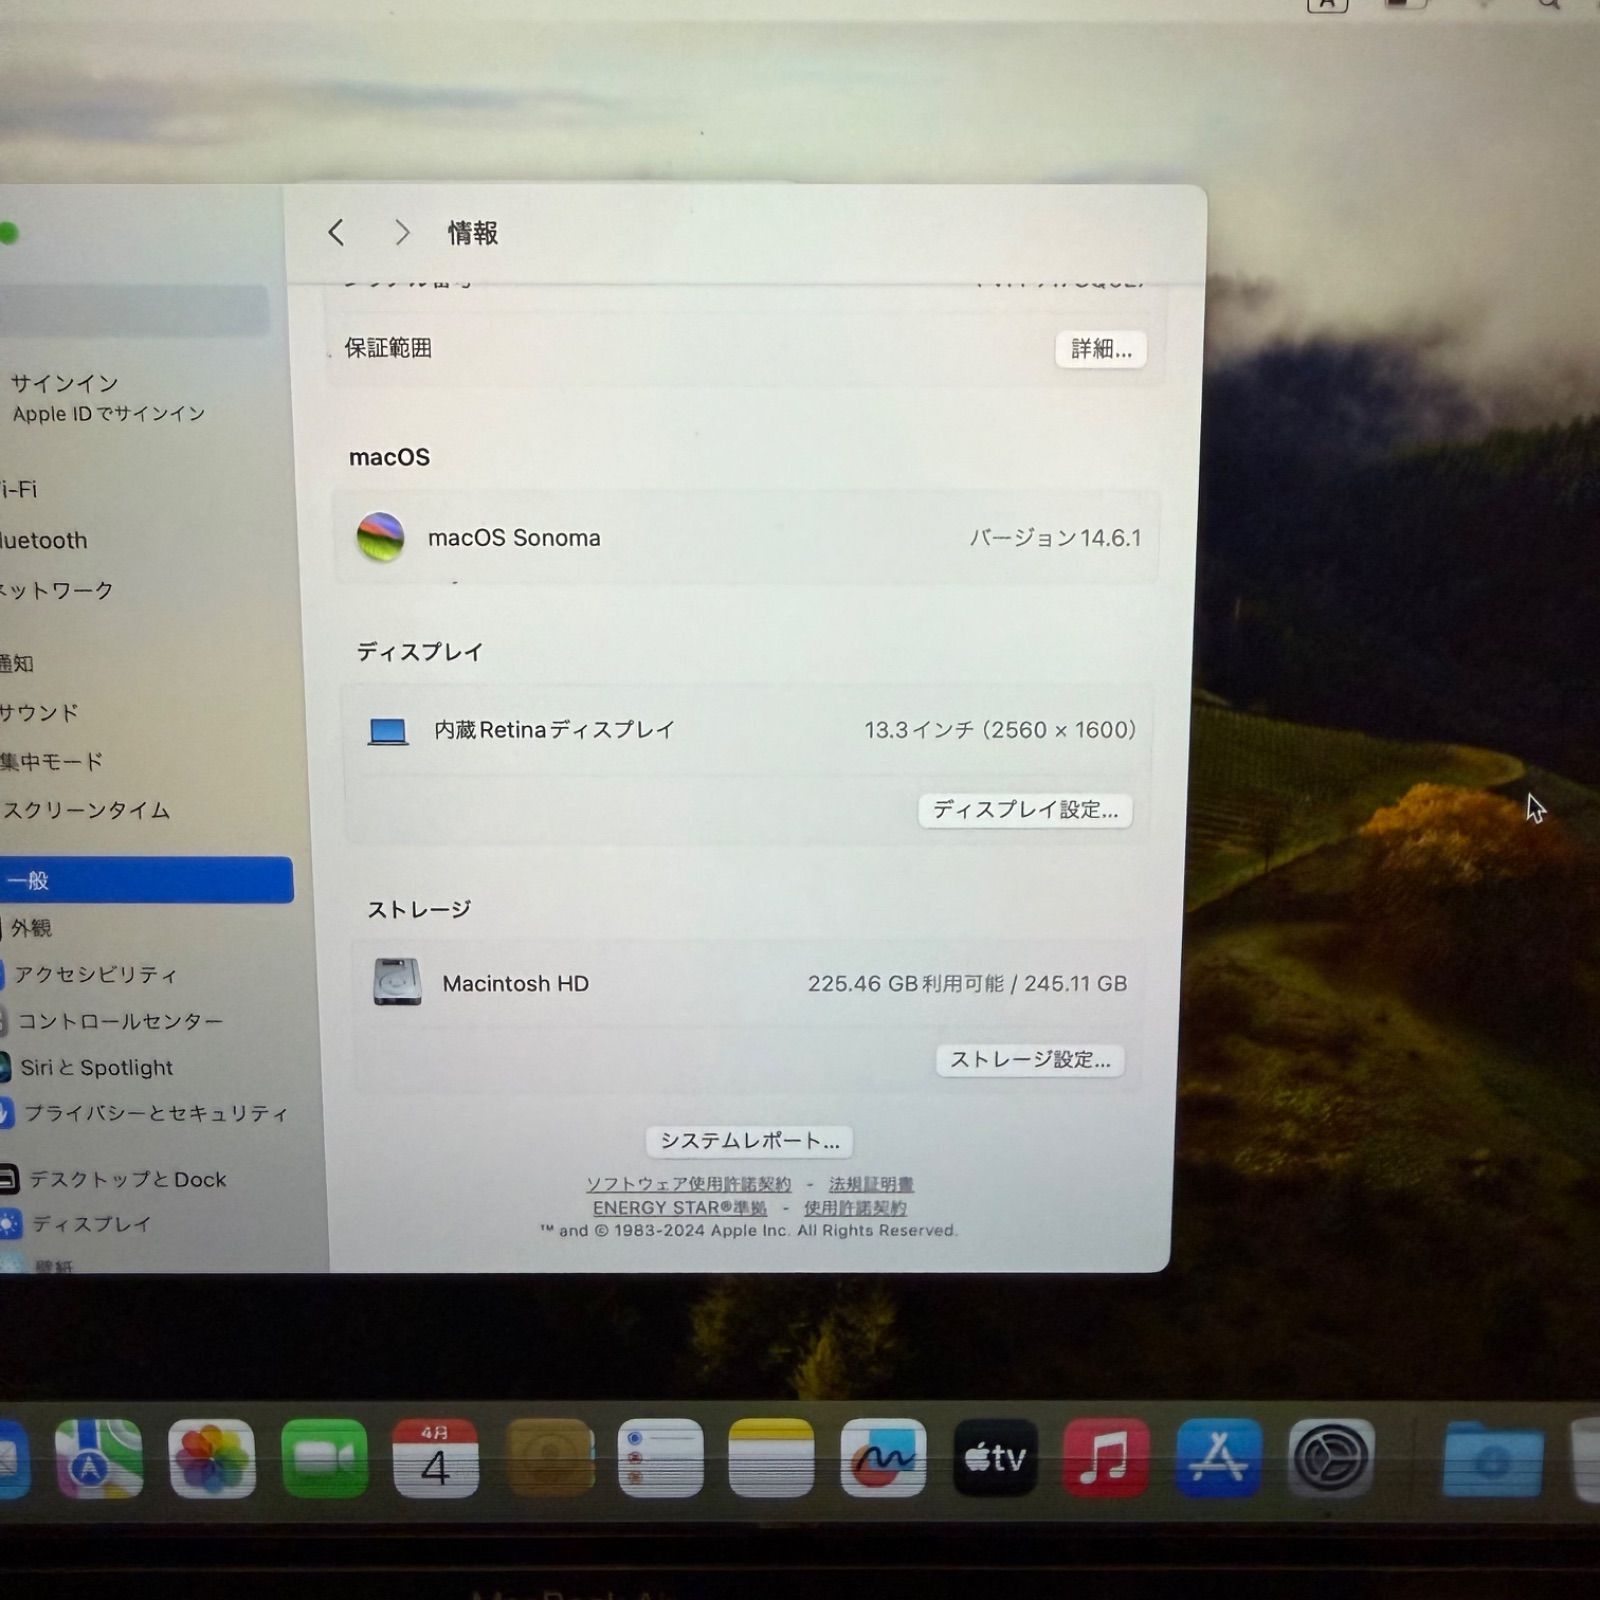The width and height of the screenshot is (1600, 1600).
Task: Go back with the left chevron
Action: coord(336,233)
